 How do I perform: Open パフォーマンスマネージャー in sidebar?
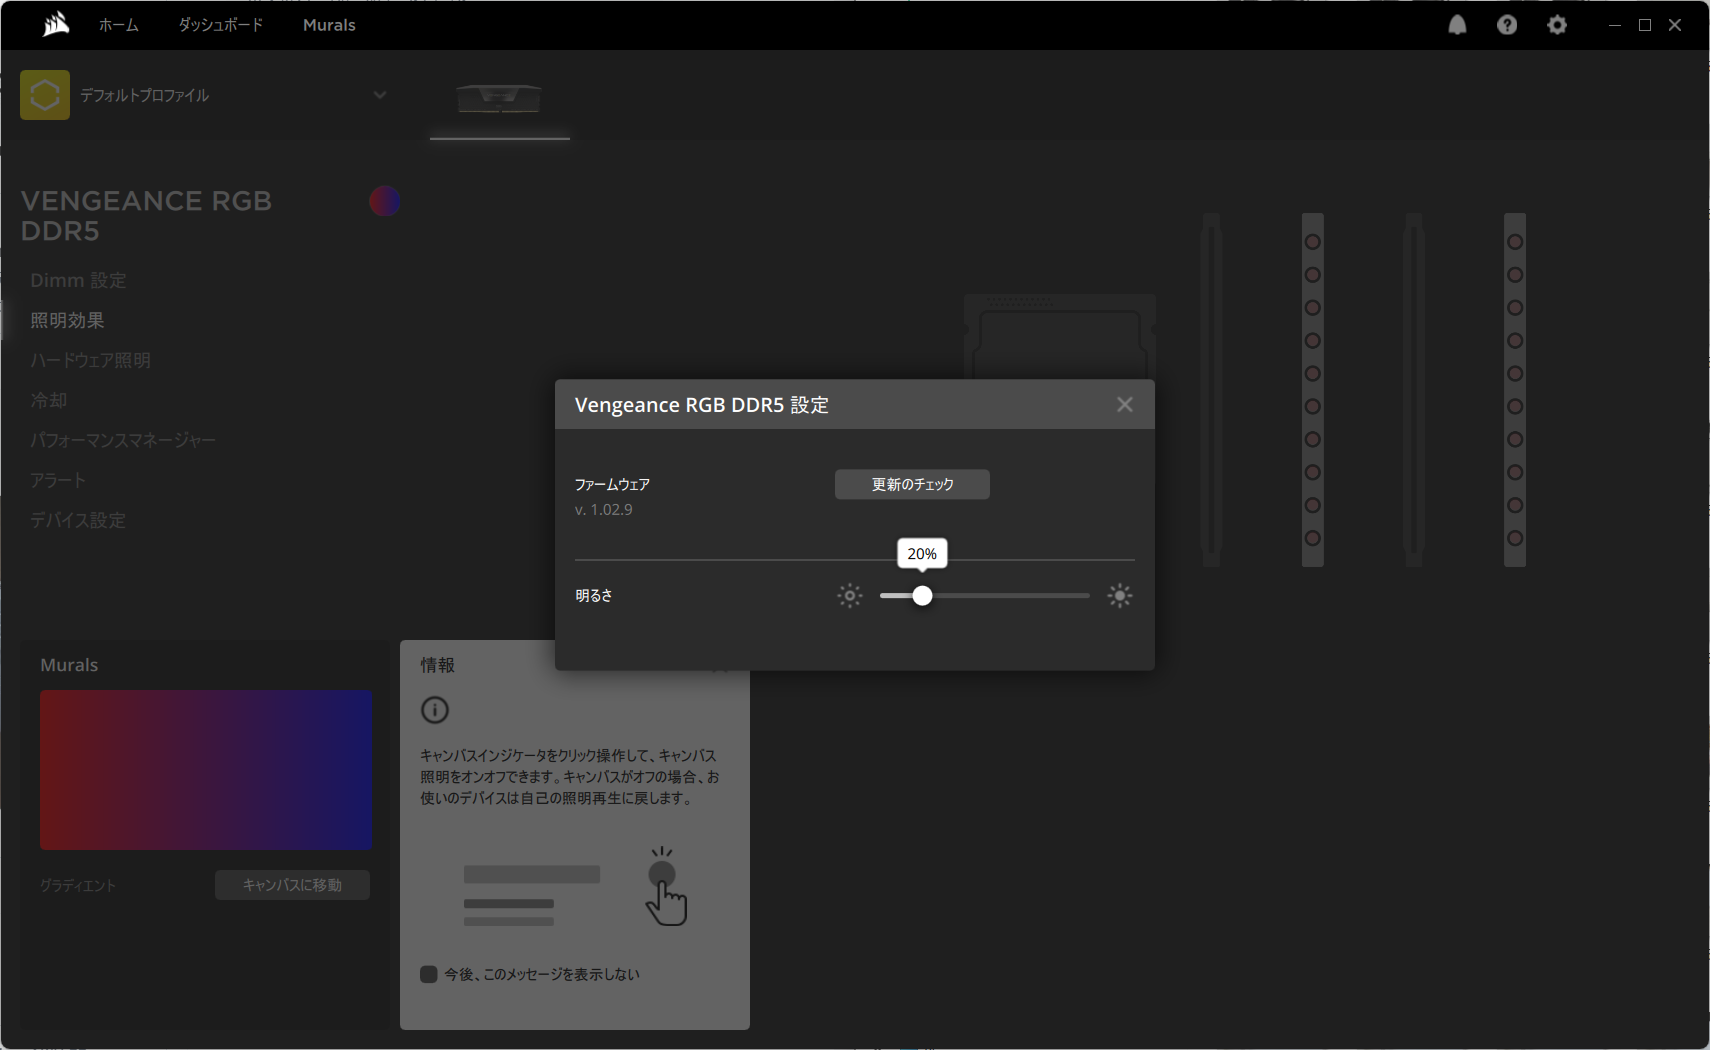(x=122, y=440)
